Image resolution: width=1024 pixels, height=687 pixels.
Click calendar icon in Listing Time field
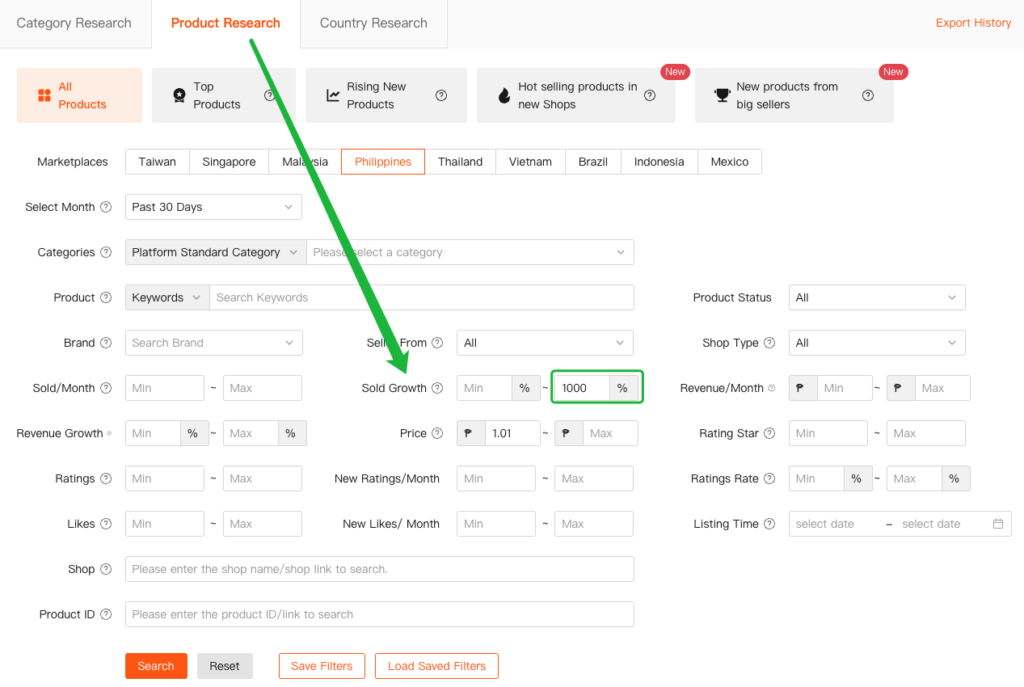point(997,524)
